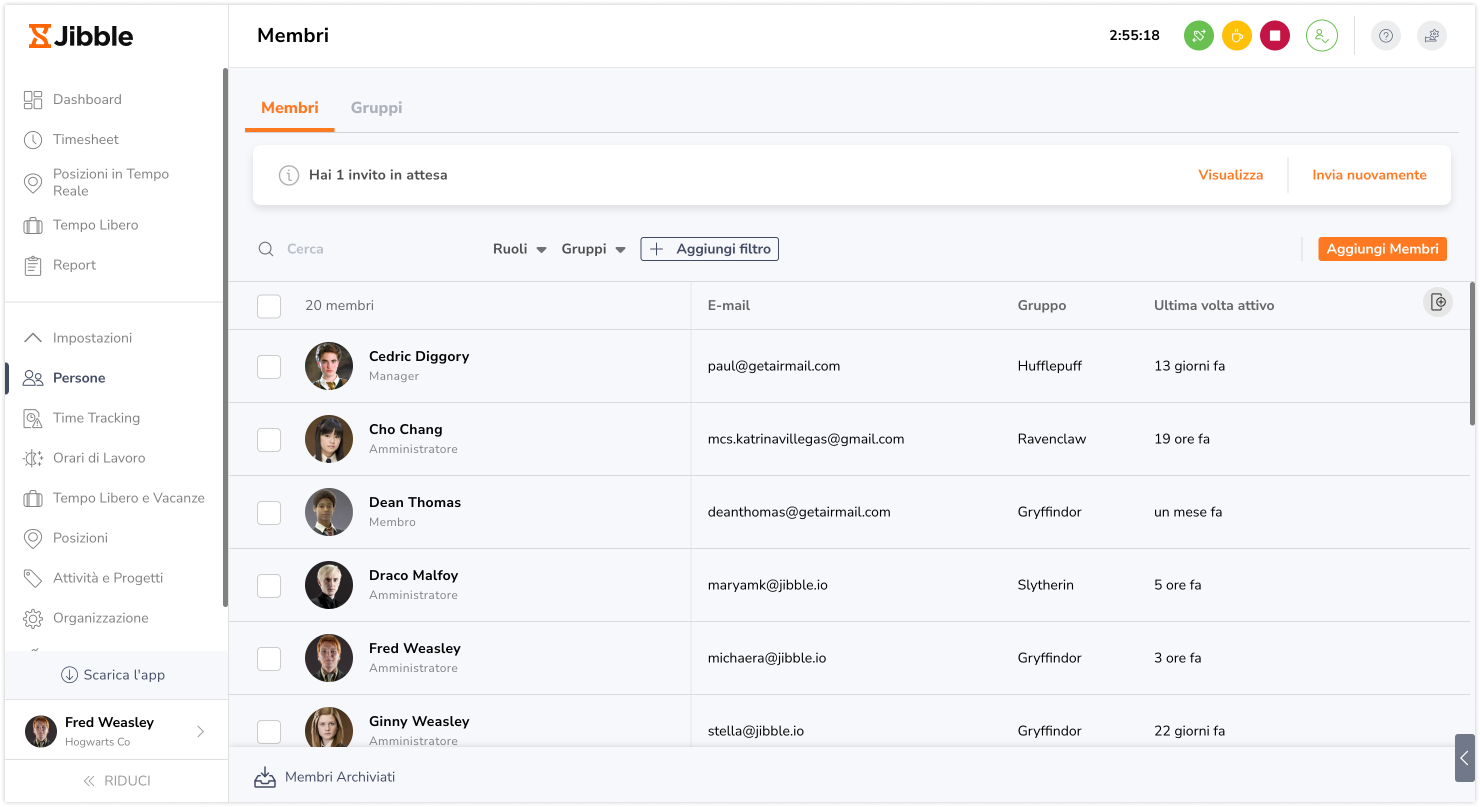Open Dashboard from the sidebar
The image size is (1480, 807).
point(87,99)
